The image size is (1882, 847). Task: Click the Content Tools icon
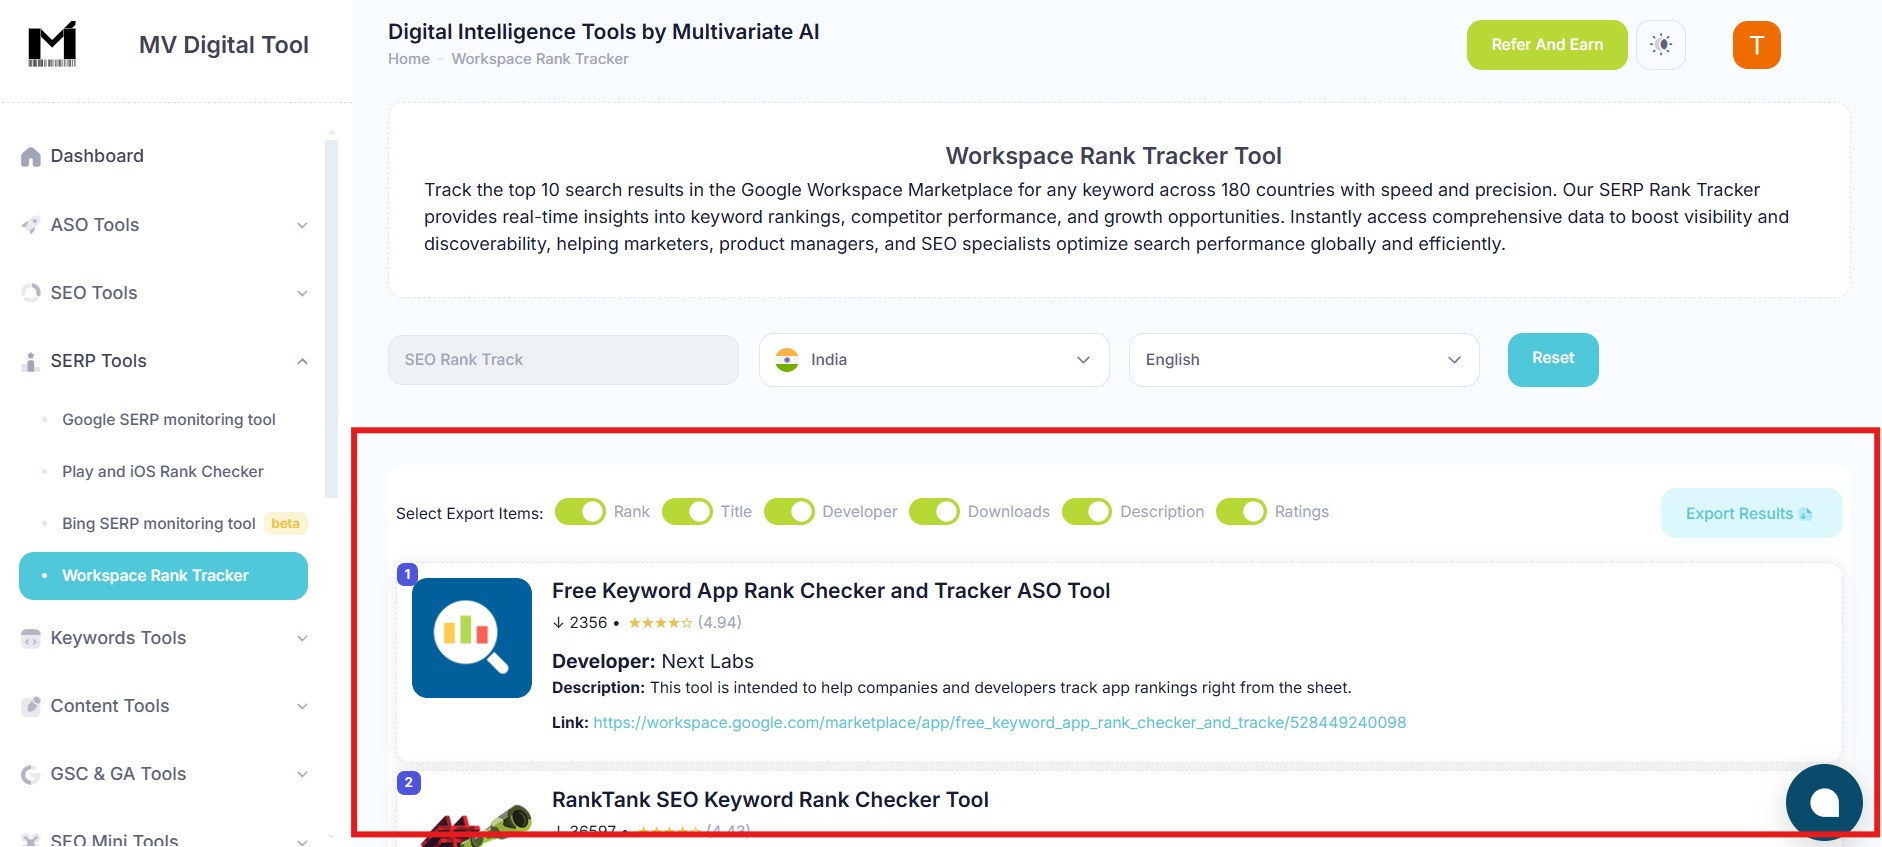(31, 706)
